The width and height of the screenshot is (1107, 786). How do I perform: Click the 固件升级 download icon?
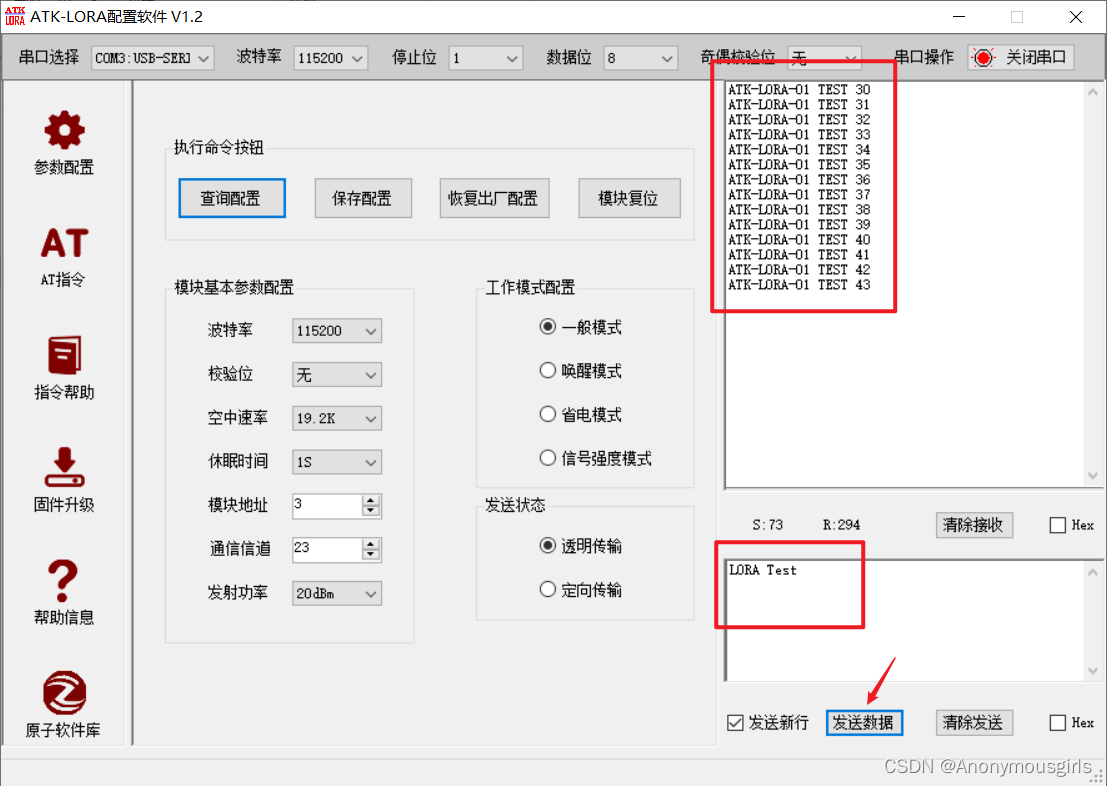tap(63, 468)
